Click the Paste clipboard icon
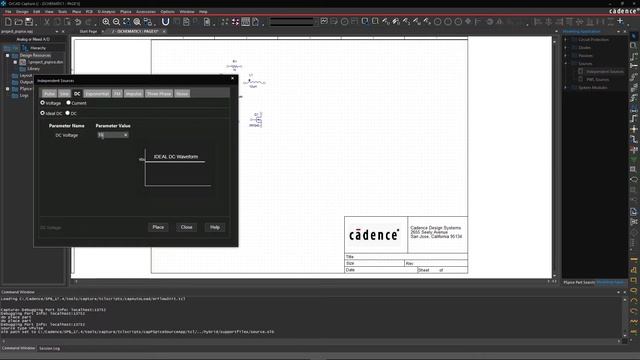 (68, 22)
